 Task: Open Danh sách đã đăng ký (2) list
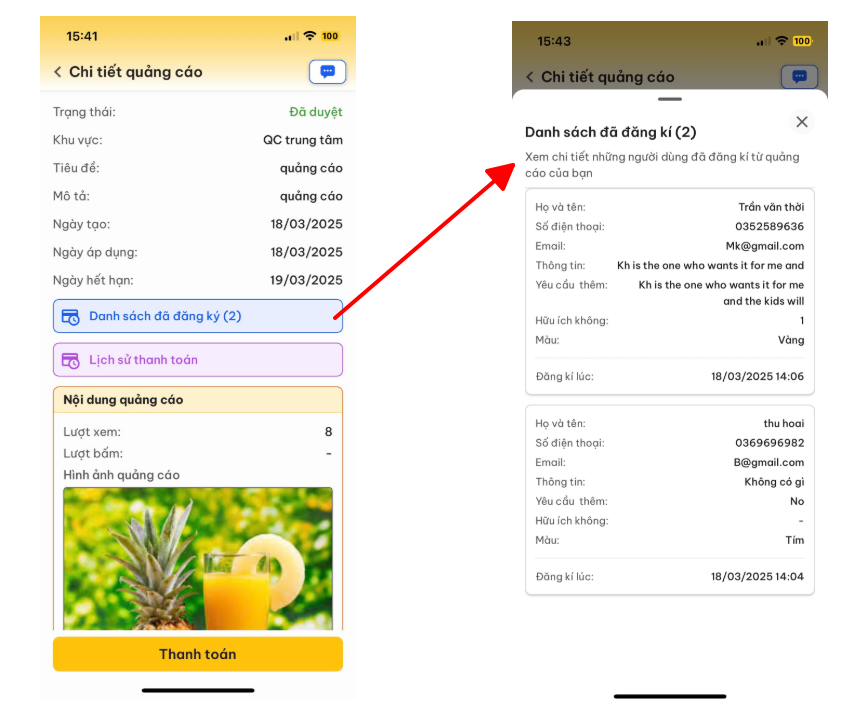pyautogui.click(x=198, y=316)
